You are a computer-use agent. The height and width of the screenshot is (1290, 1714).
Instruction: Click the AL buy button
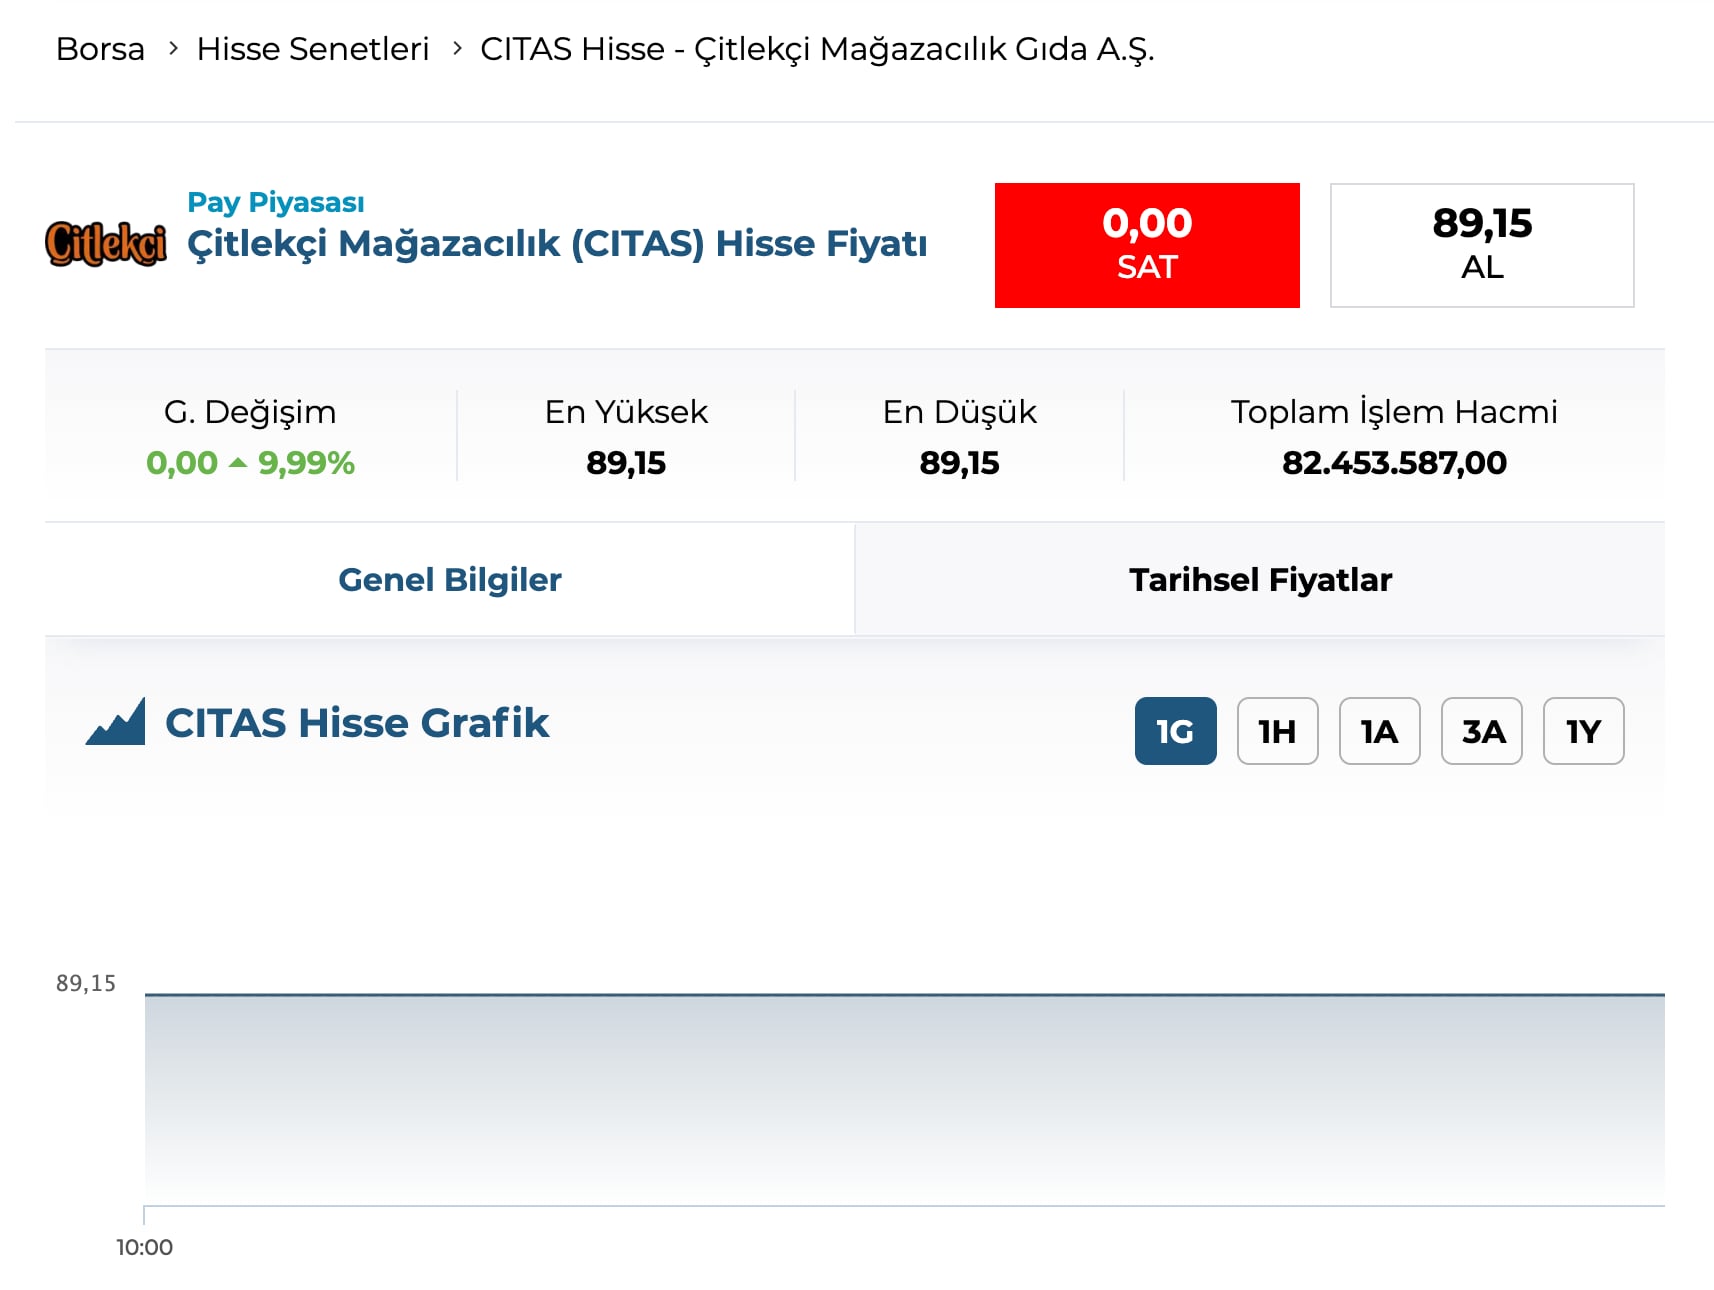click(1482, 245)
